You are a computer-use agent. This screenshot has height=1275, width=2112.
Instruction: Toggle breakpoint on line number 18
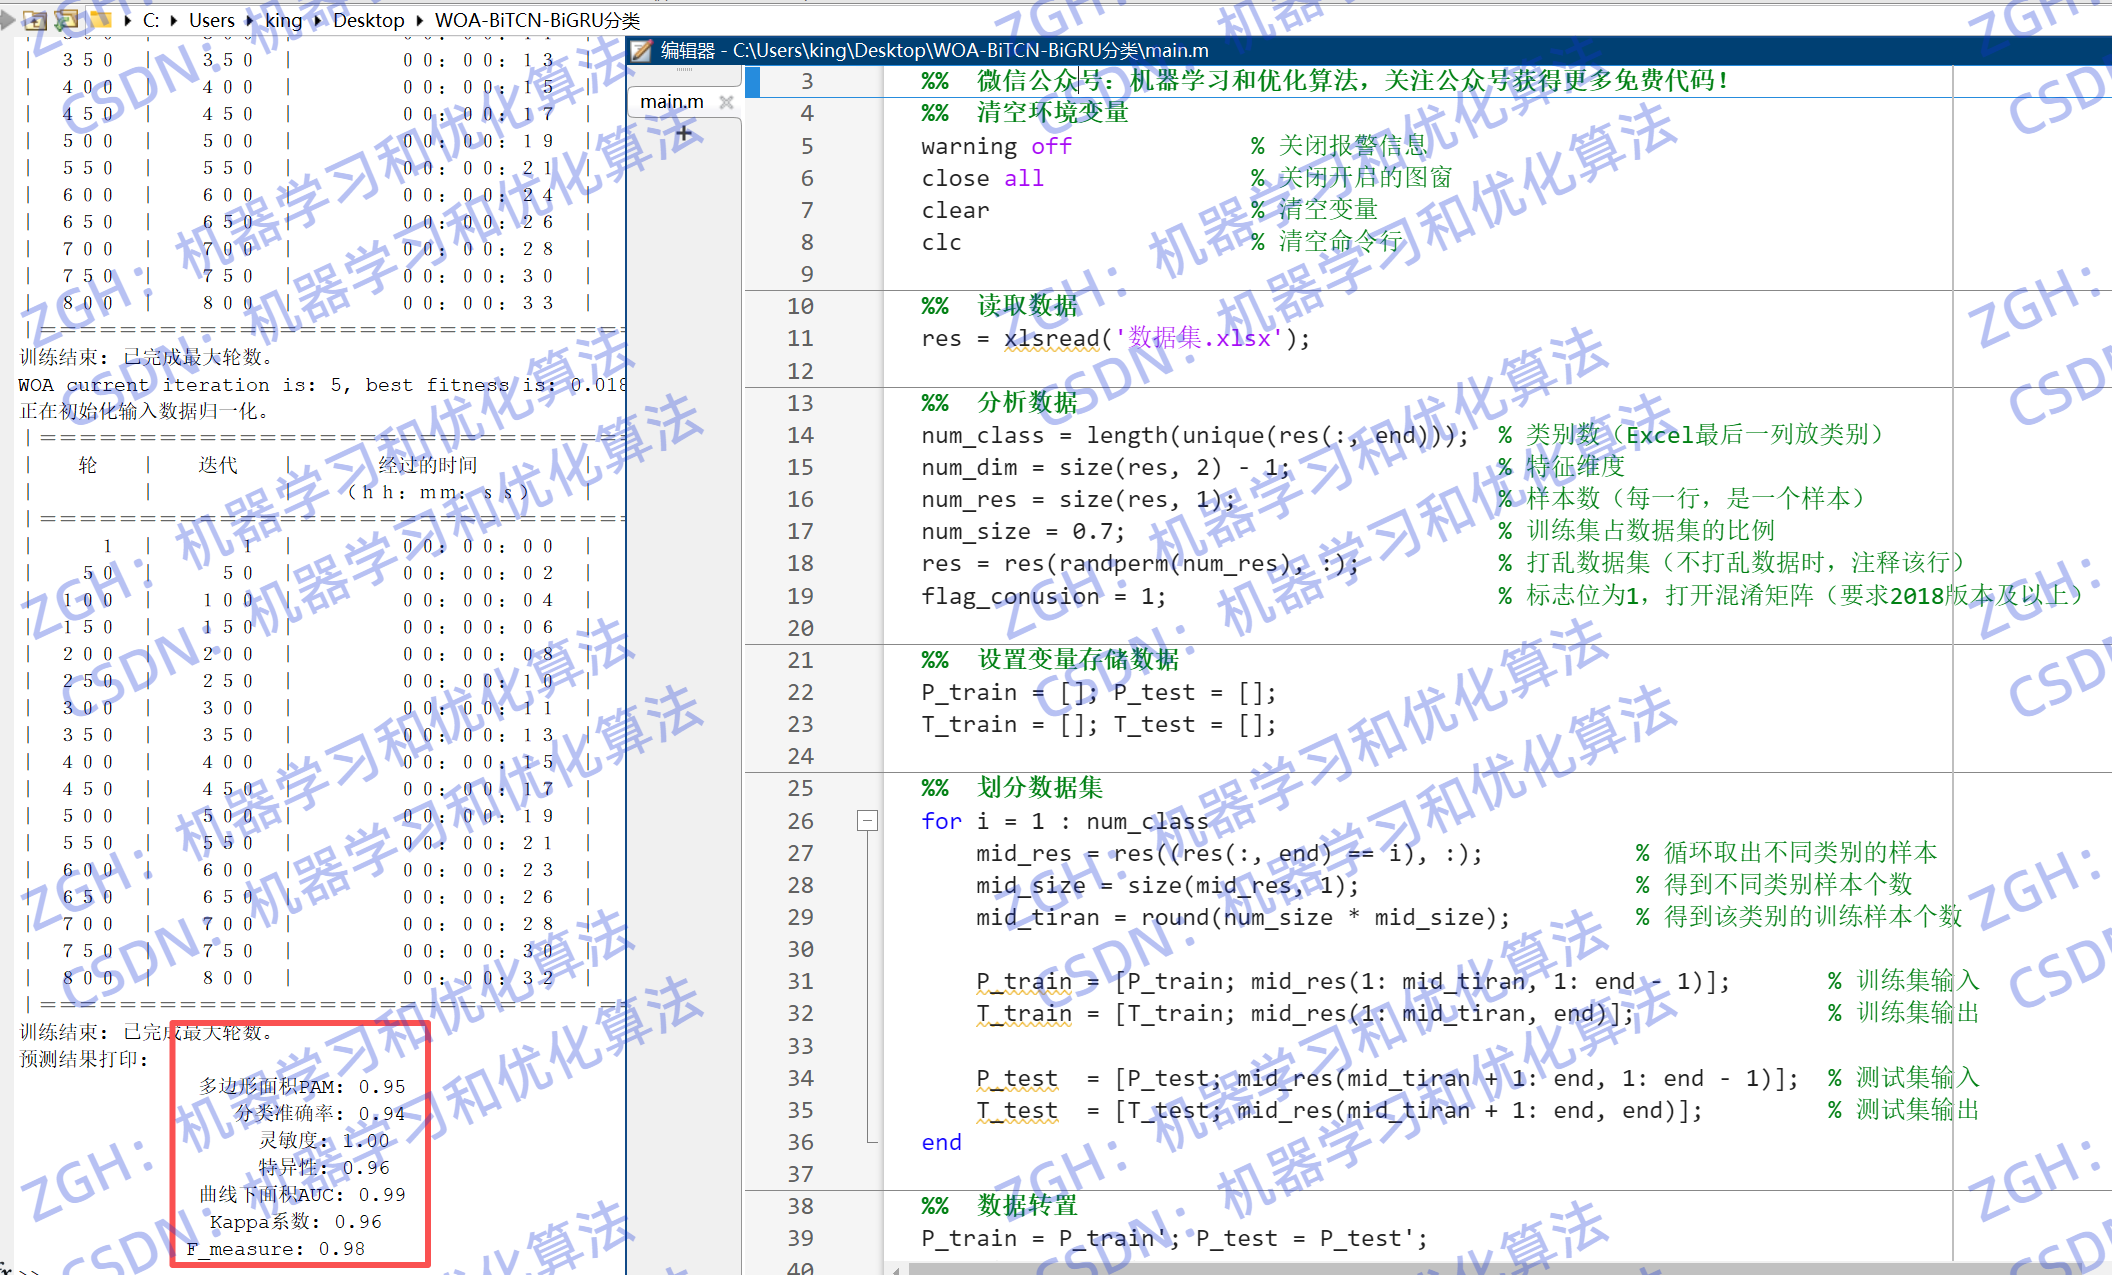[800, 563]
